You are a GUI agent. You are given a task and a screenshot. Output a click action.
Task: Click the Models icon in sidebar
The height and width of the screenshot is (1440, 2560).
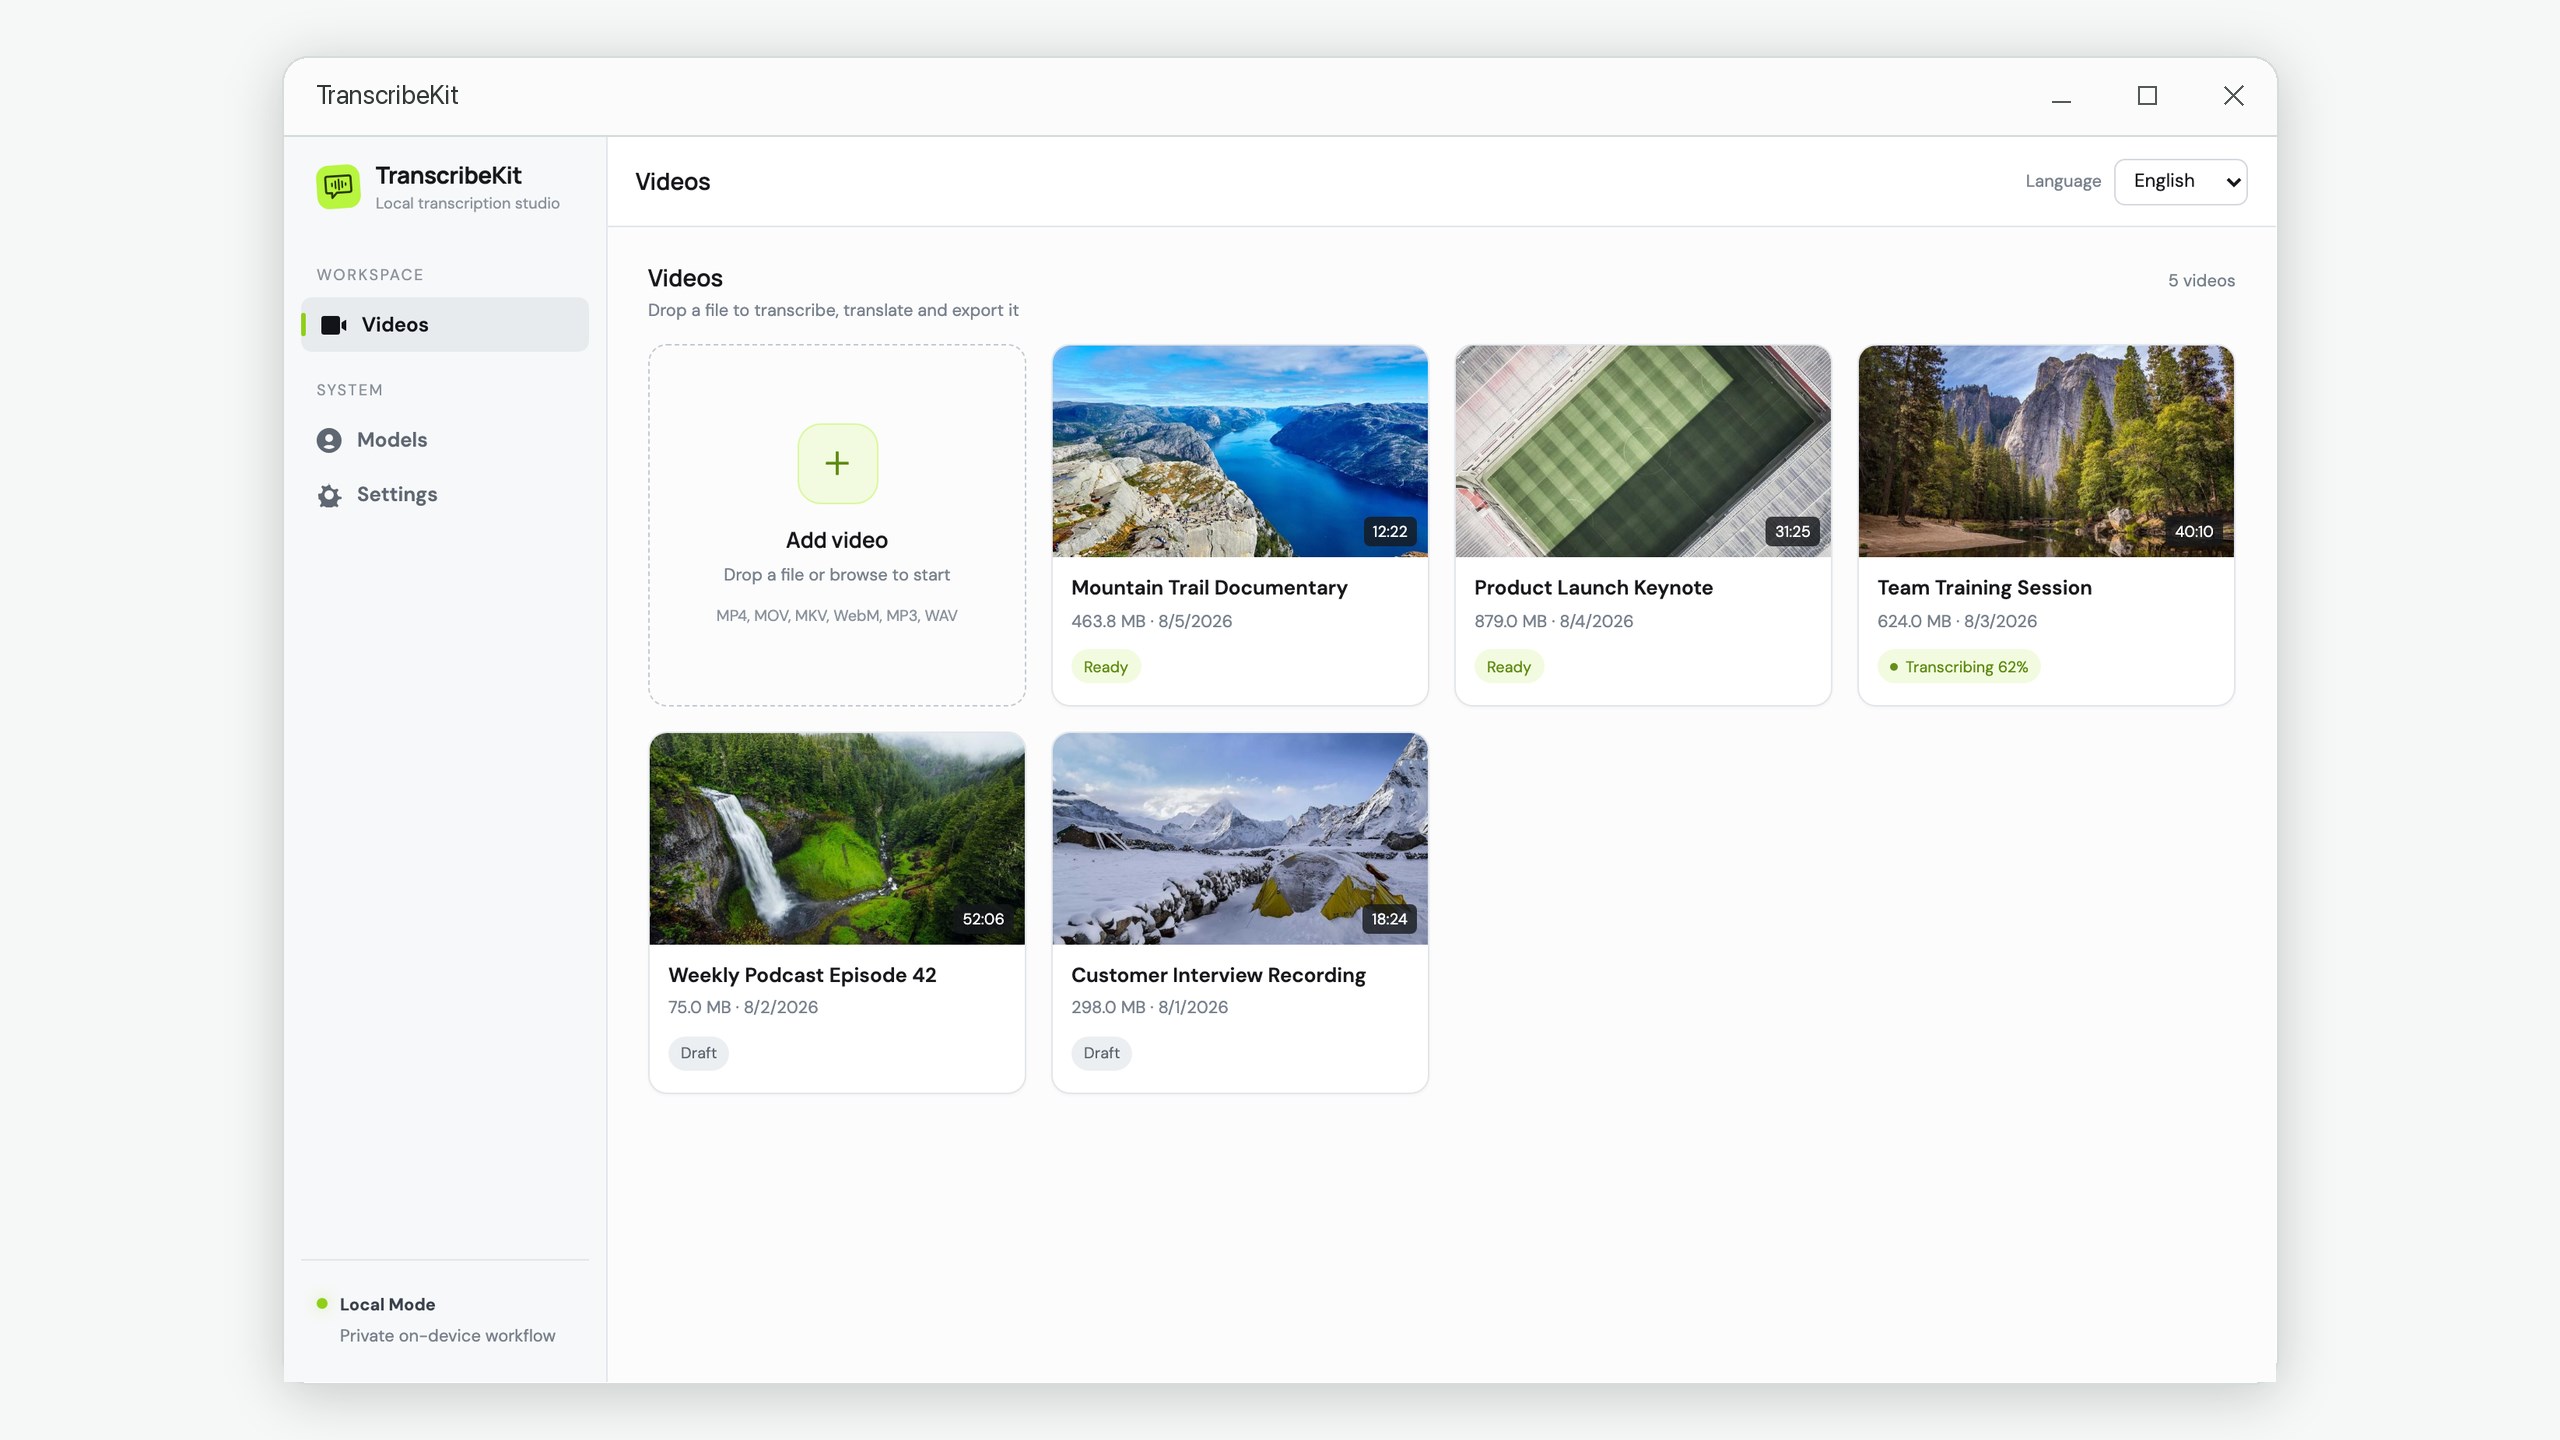tap(329, 441)
